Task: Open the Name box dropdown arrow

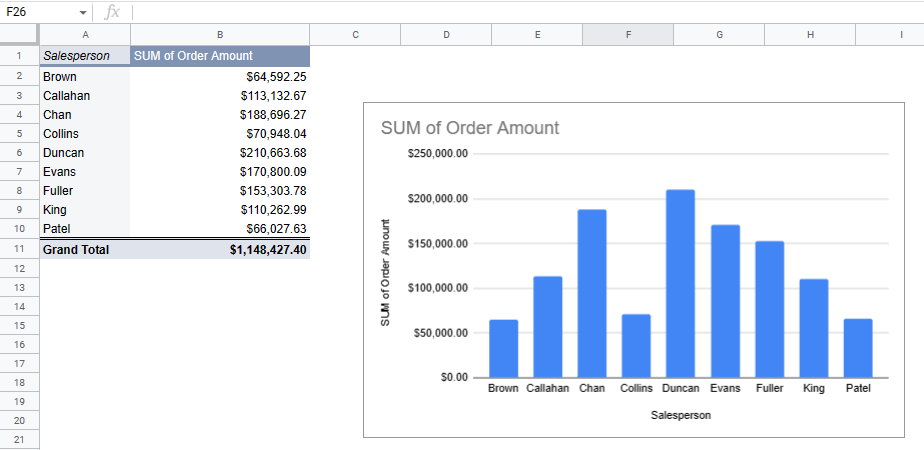Action: [x=83, y=13]
